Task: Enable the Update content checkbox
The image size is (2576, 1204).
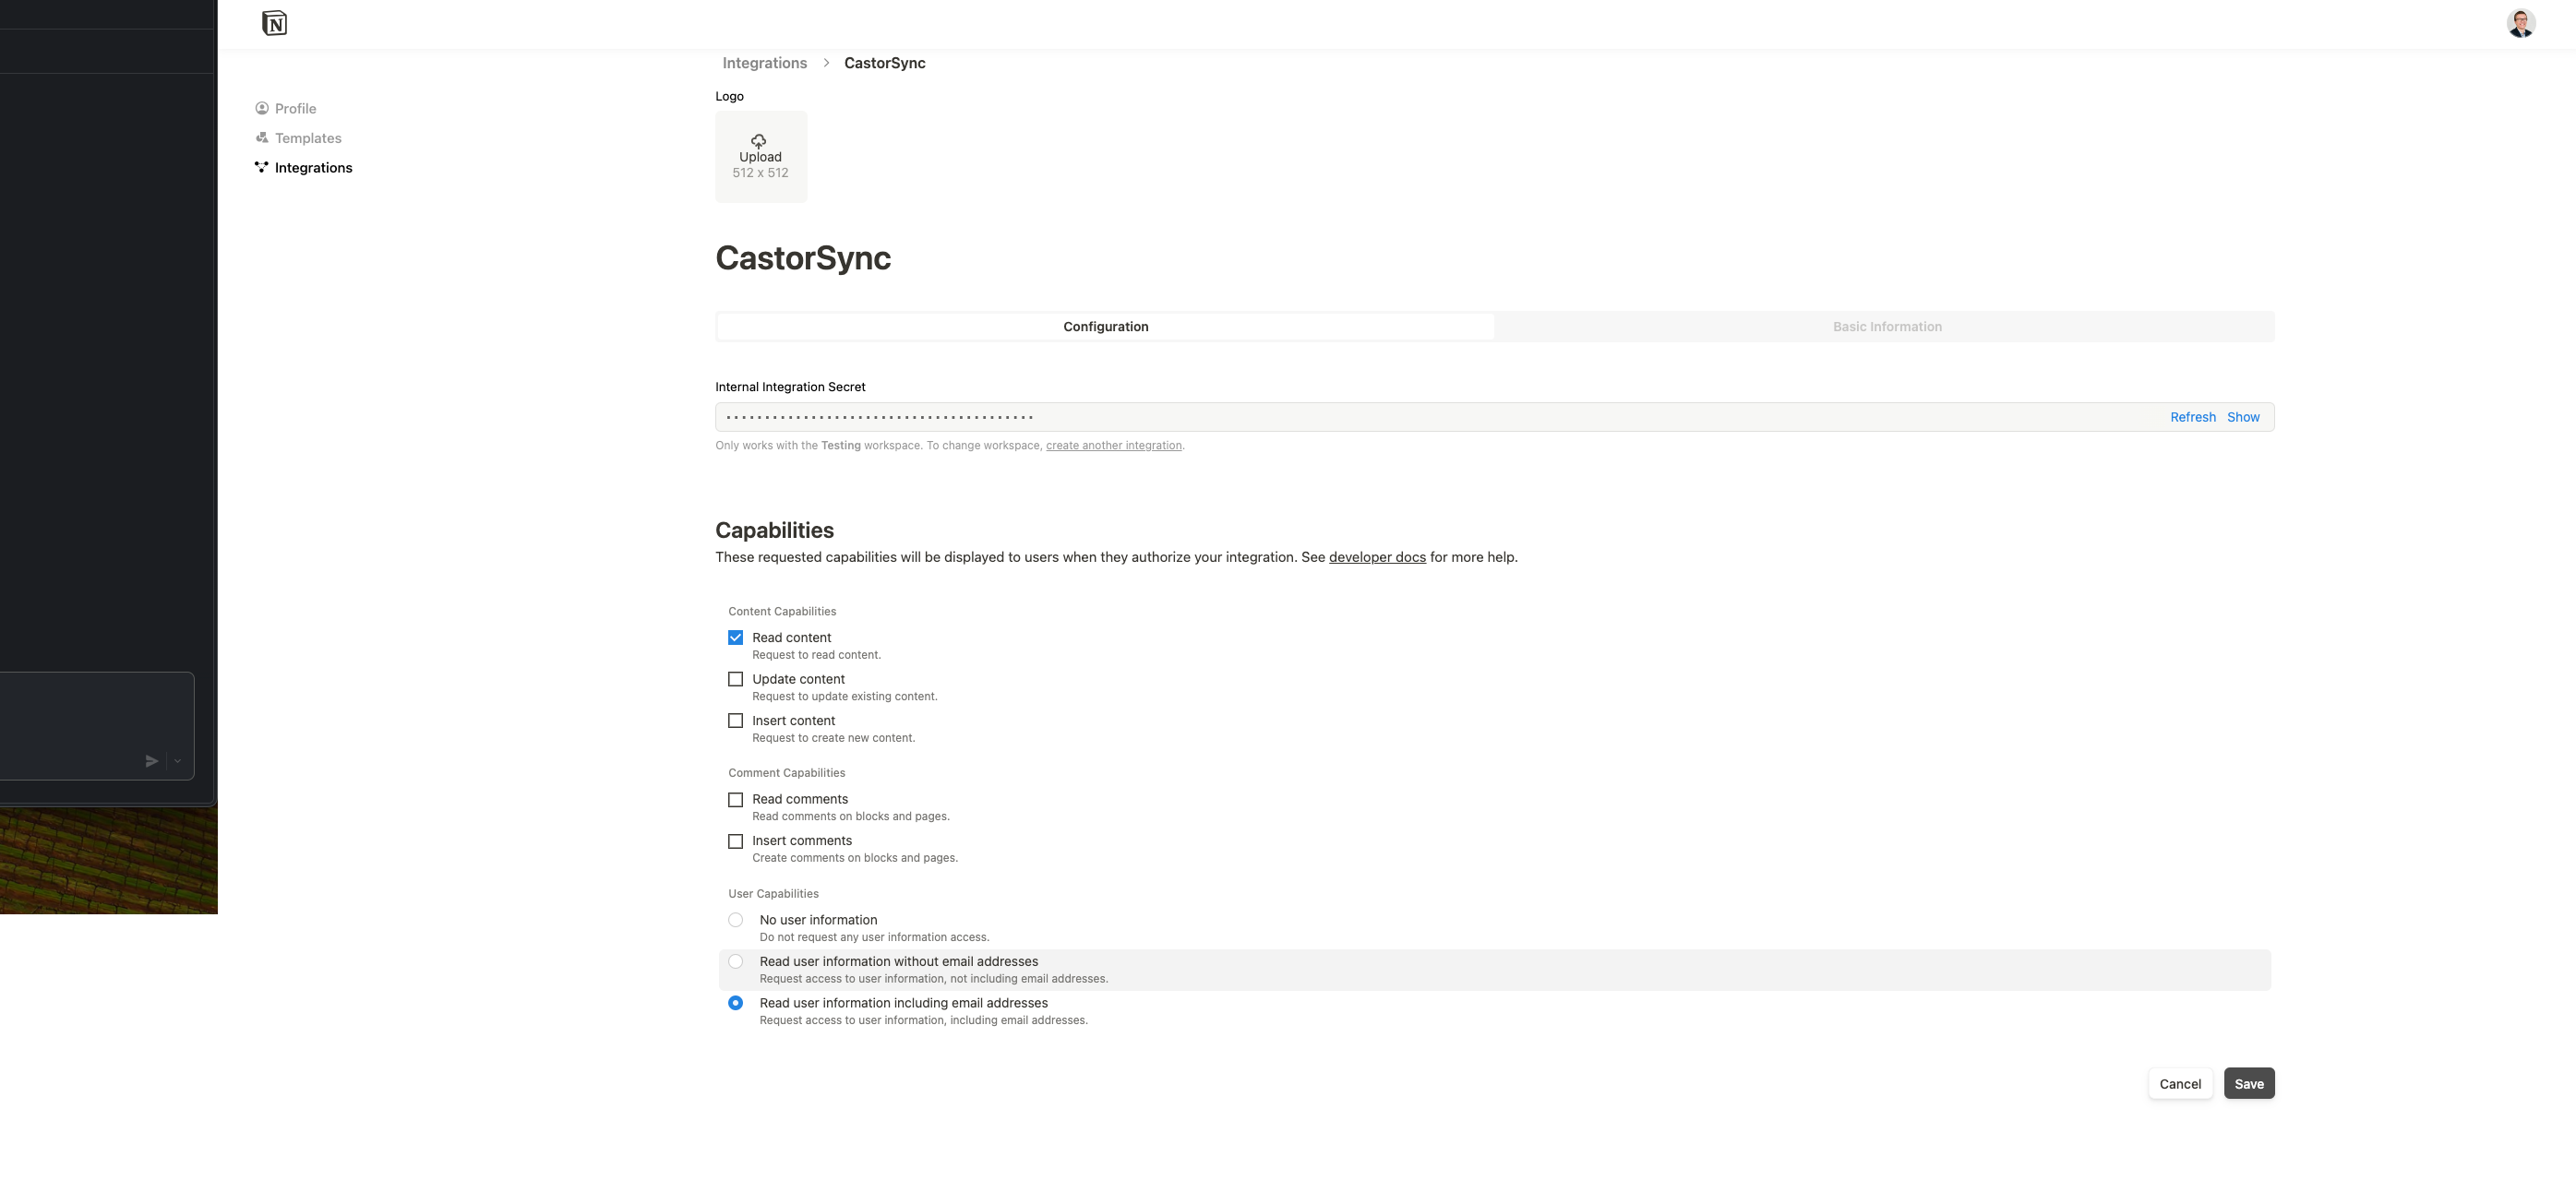Action: pyautogui.click(x=736, y=679)
